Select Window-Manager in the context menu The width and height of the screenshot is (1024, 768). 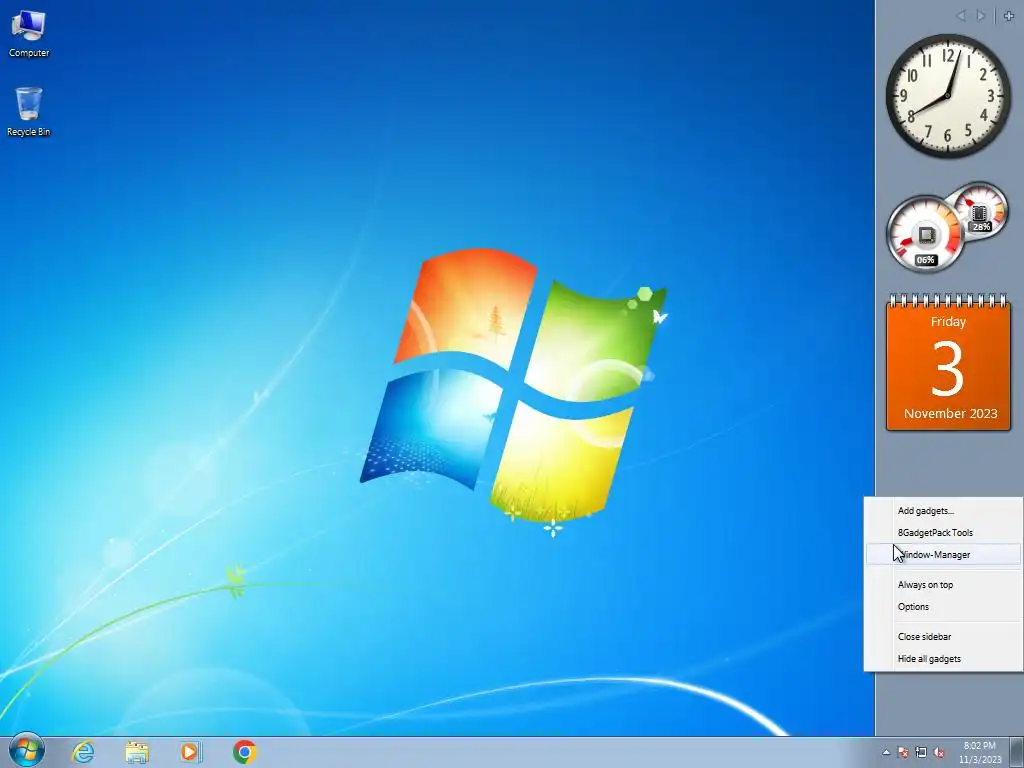(943, 554)
